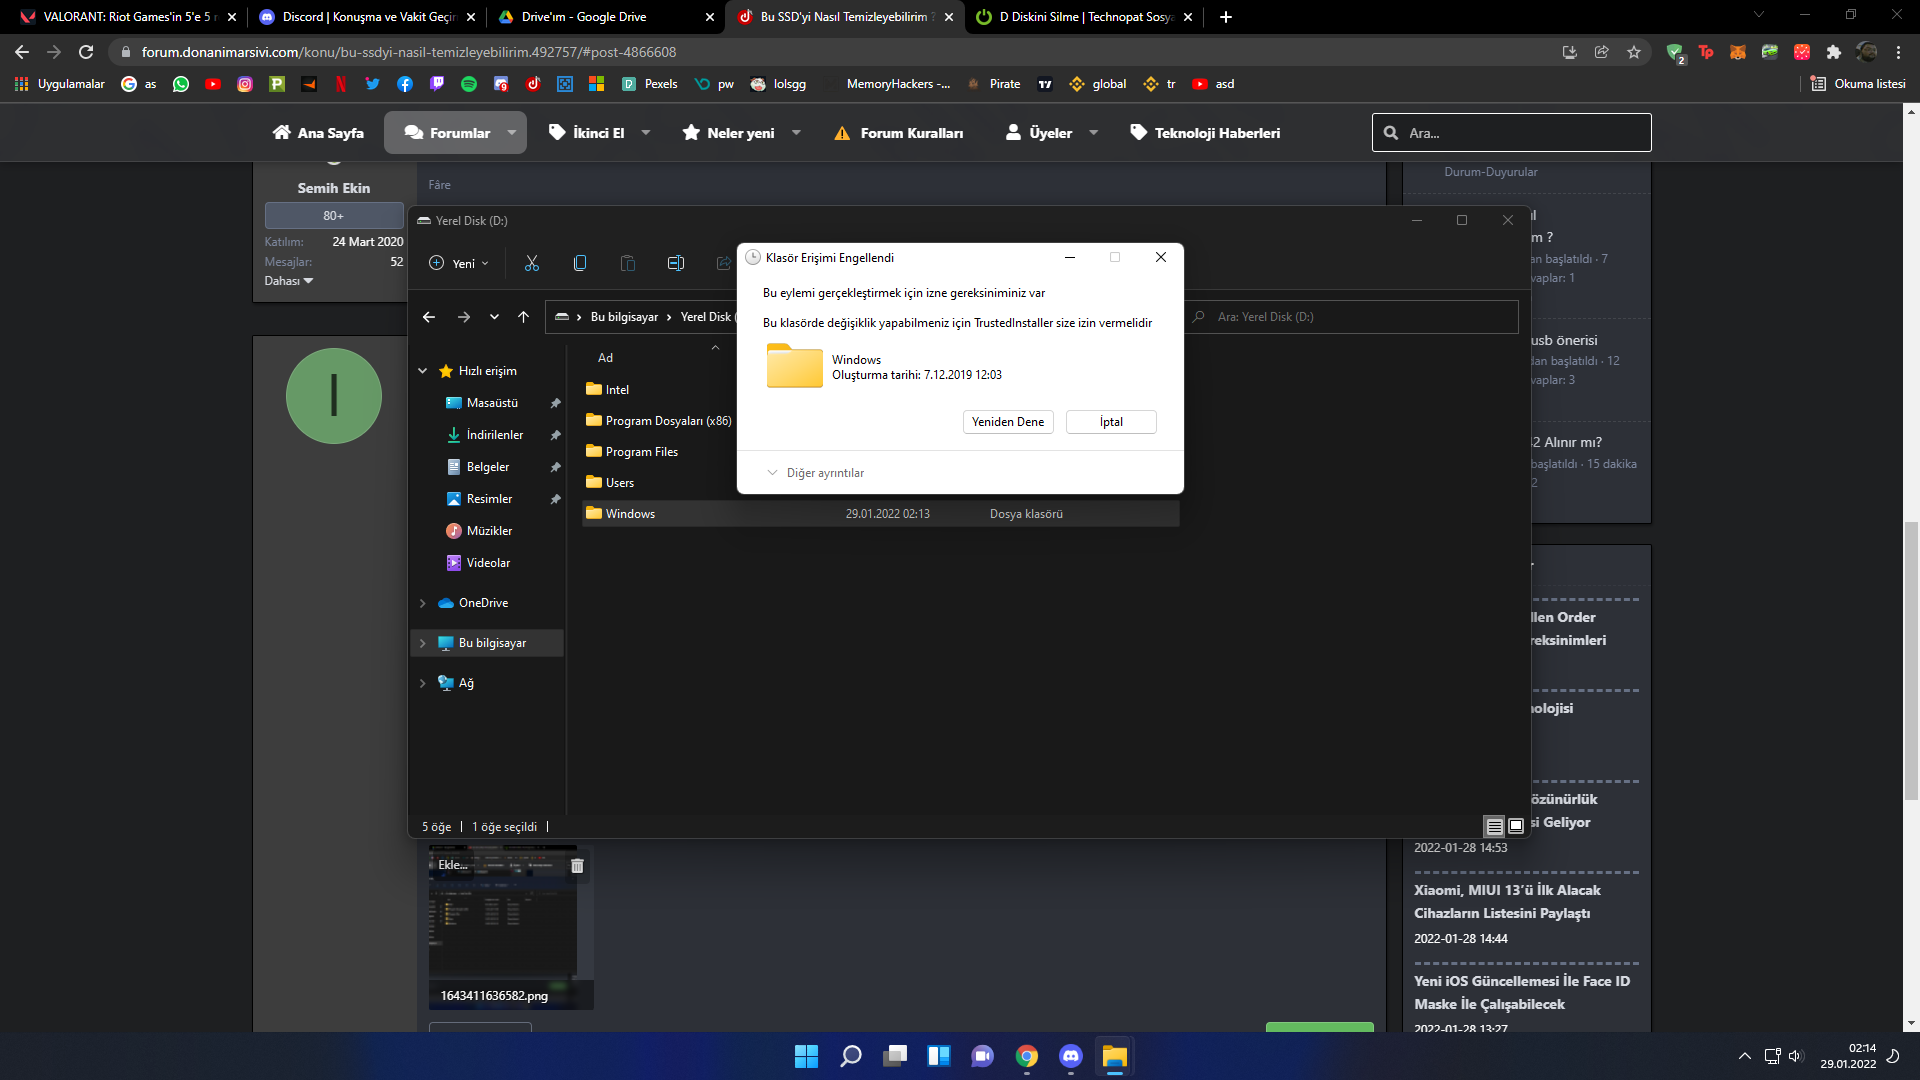Open attachment thumbnail 1643411636582.png
This screenshot has height=1080, width=1920.
[x=511, y=927]
